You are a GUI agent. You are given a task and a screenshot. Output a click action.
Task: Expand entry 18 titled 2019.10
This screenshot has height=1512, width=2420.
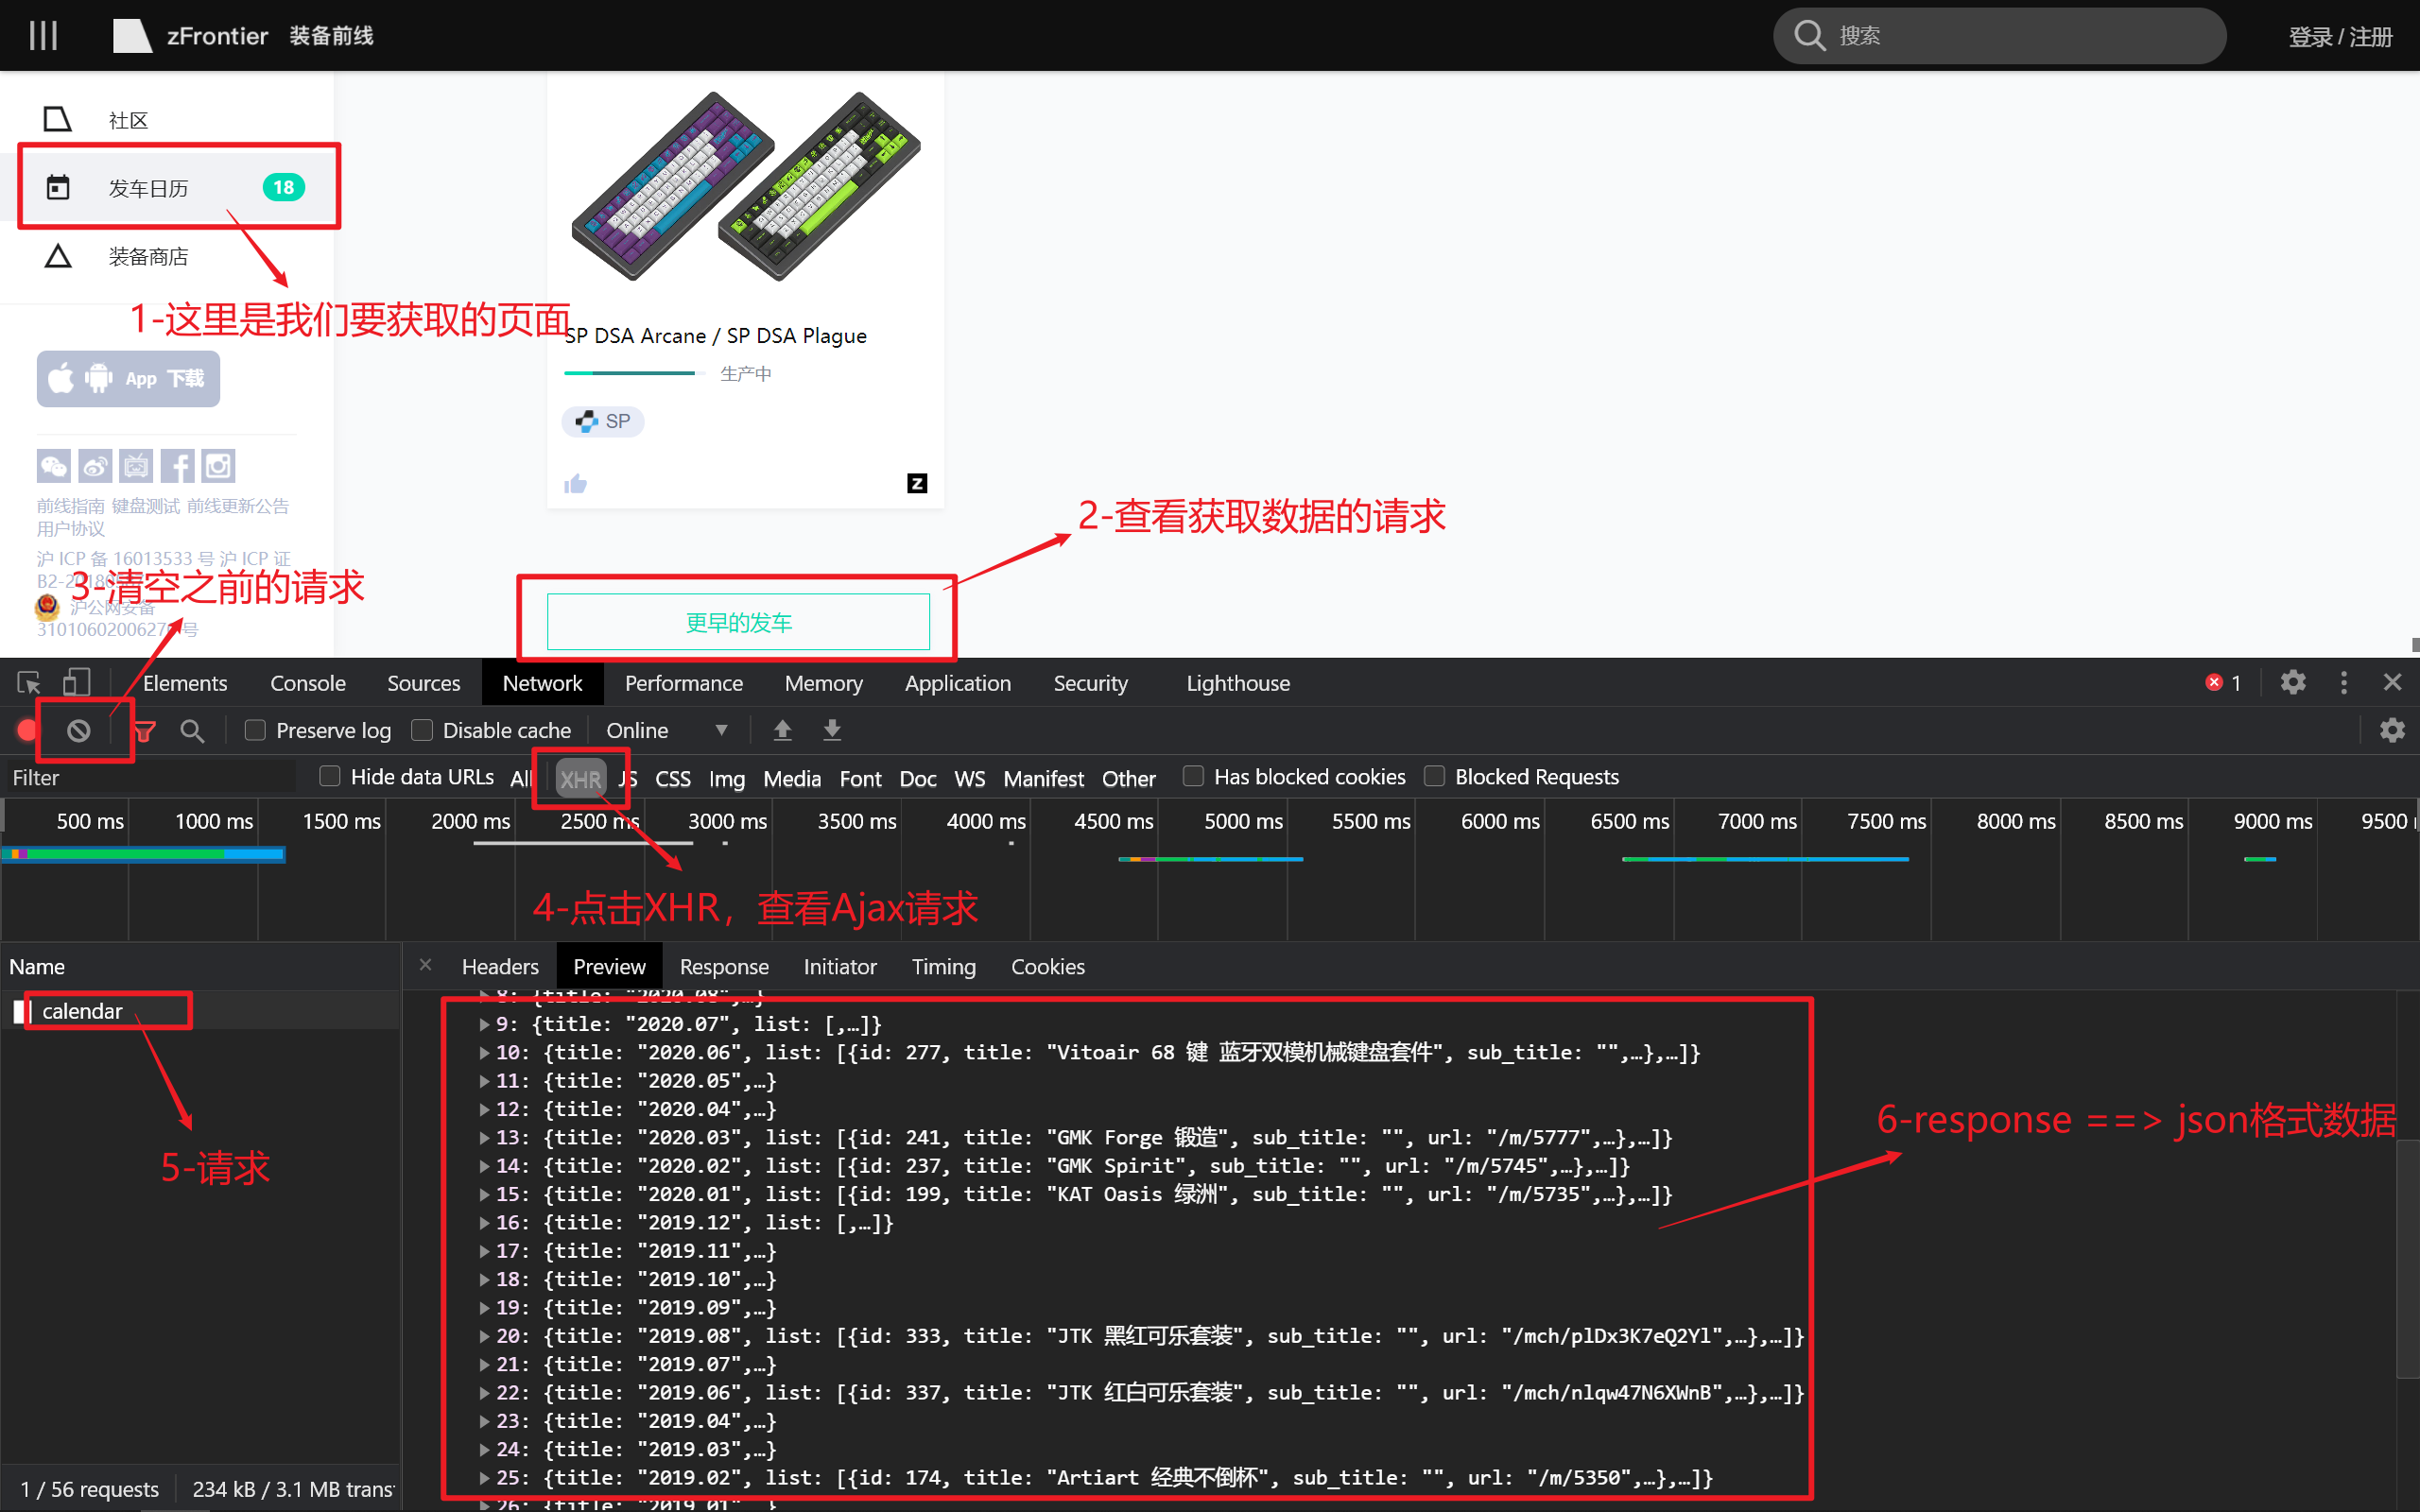pyautogui.click(x=484, y=1280)
